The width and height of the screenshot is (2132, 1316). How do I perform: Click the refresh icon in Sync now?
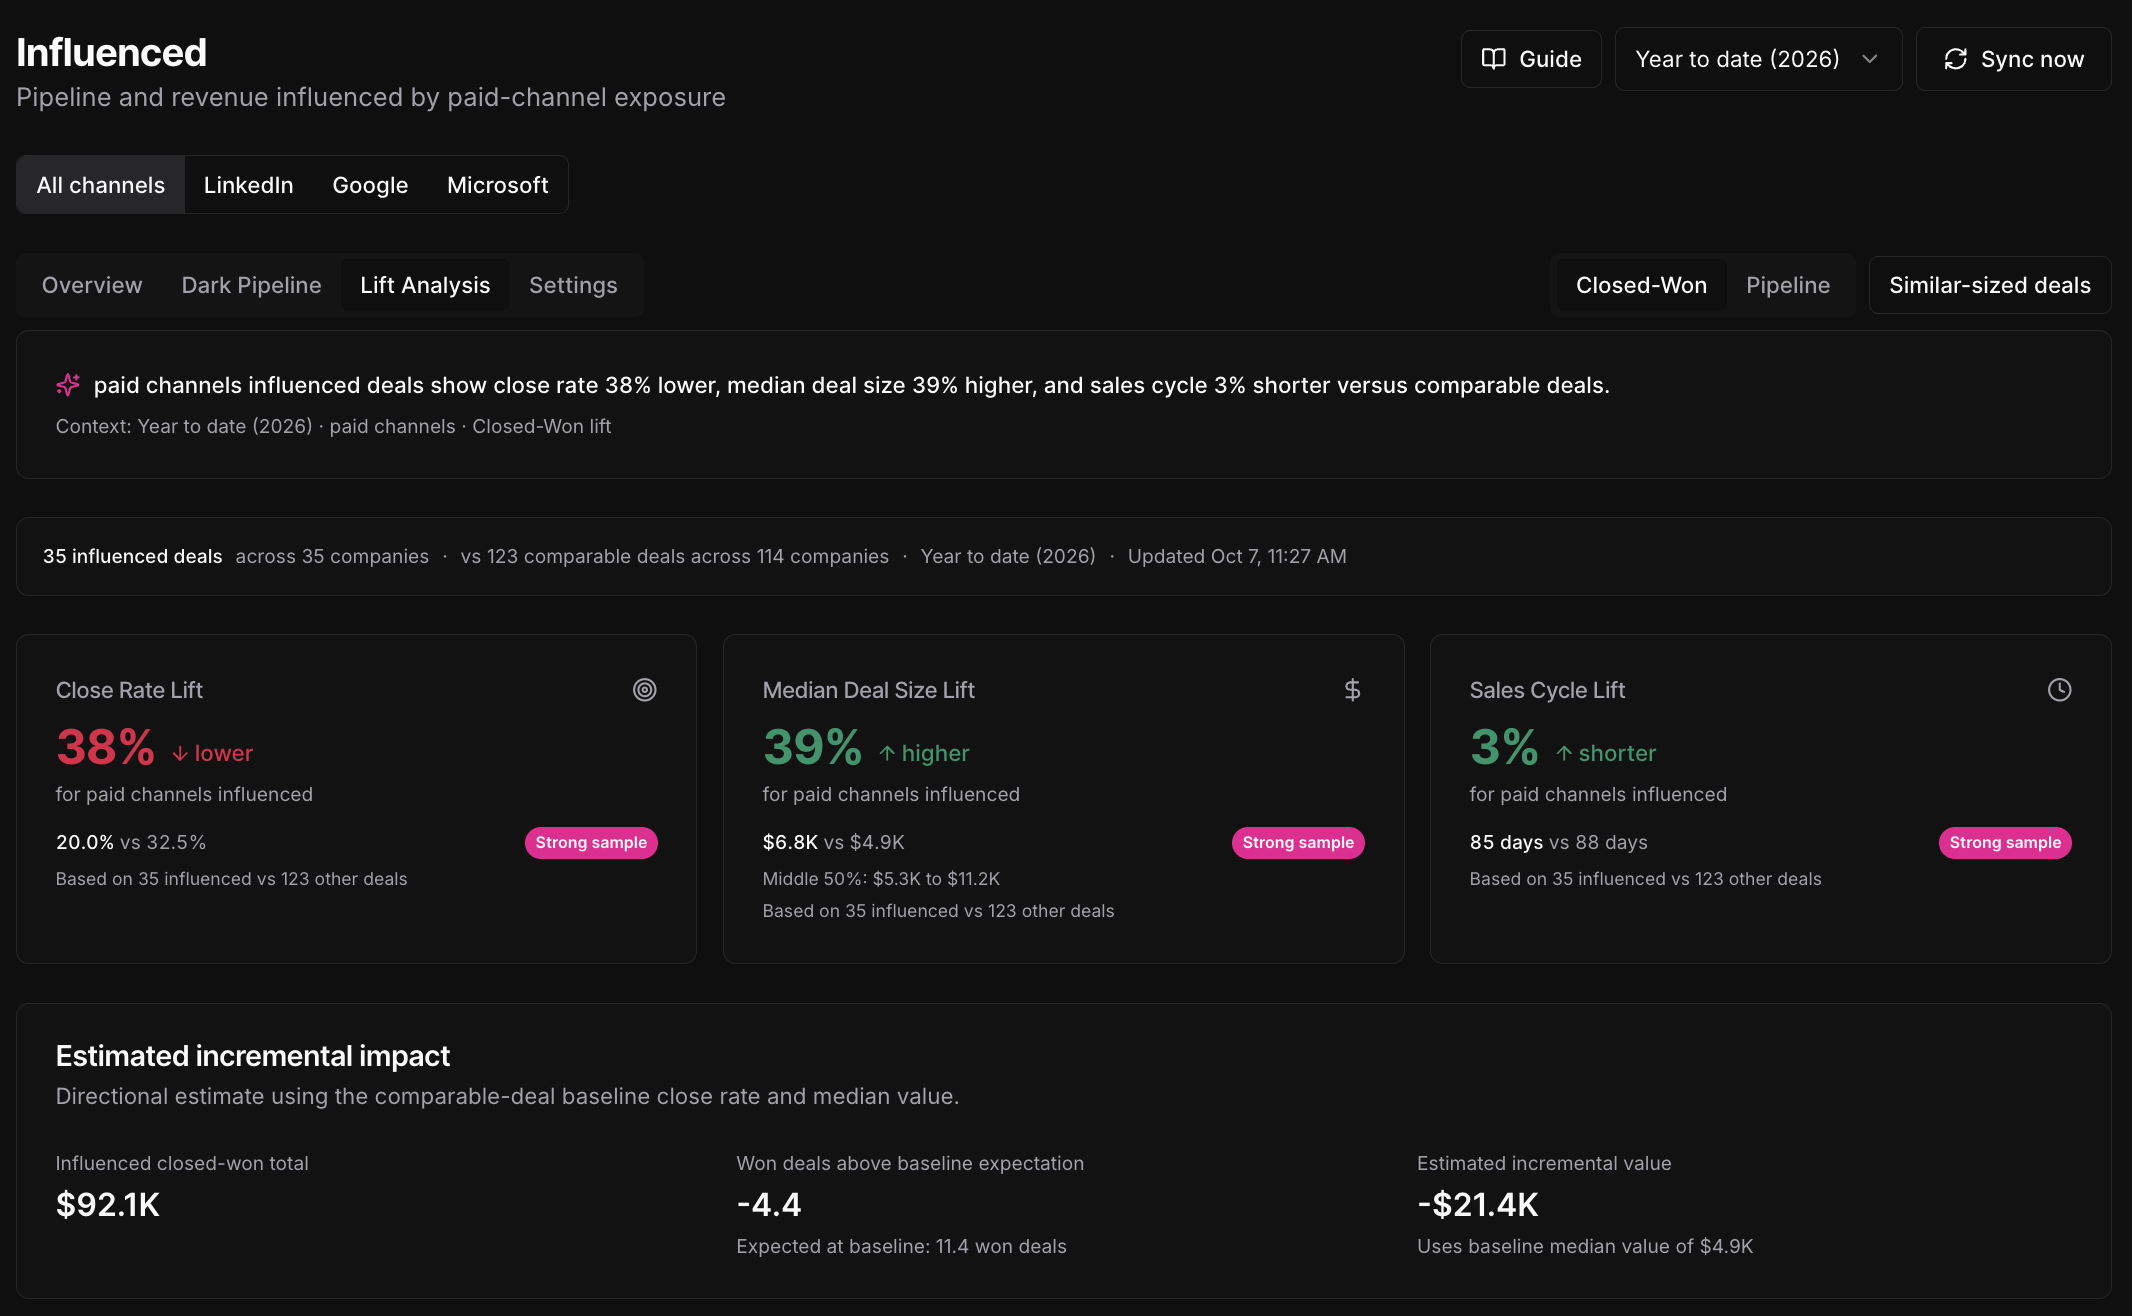(x=1955, y=60)
